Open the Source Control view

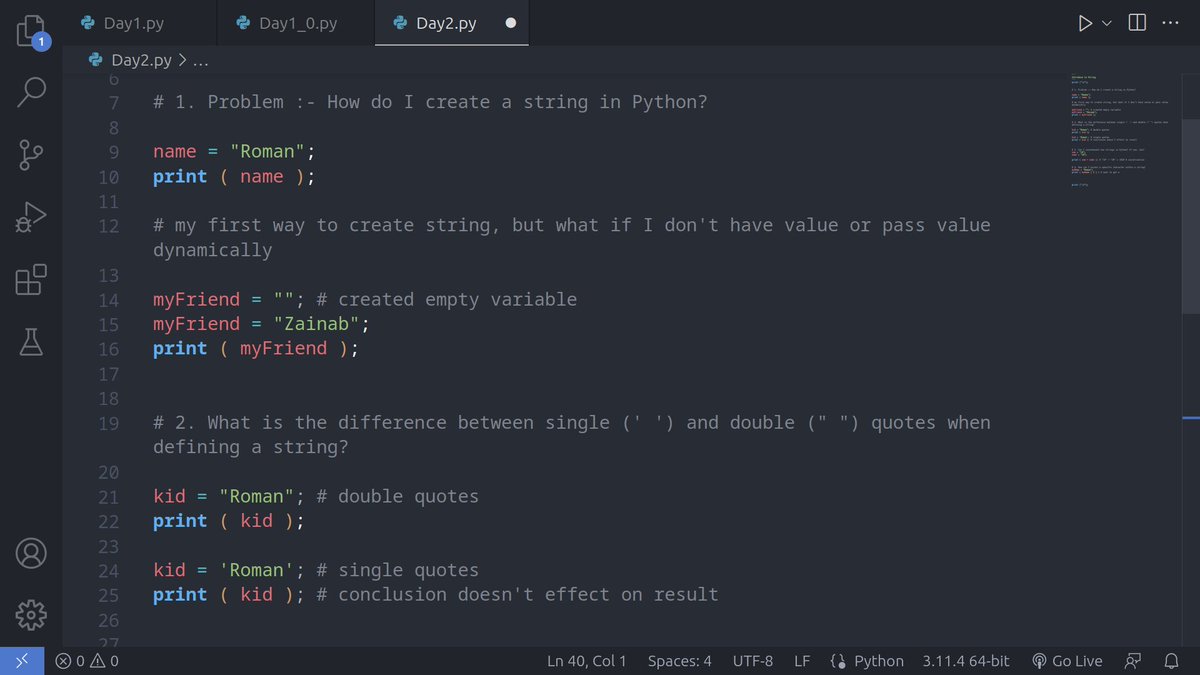coord(31,155)
